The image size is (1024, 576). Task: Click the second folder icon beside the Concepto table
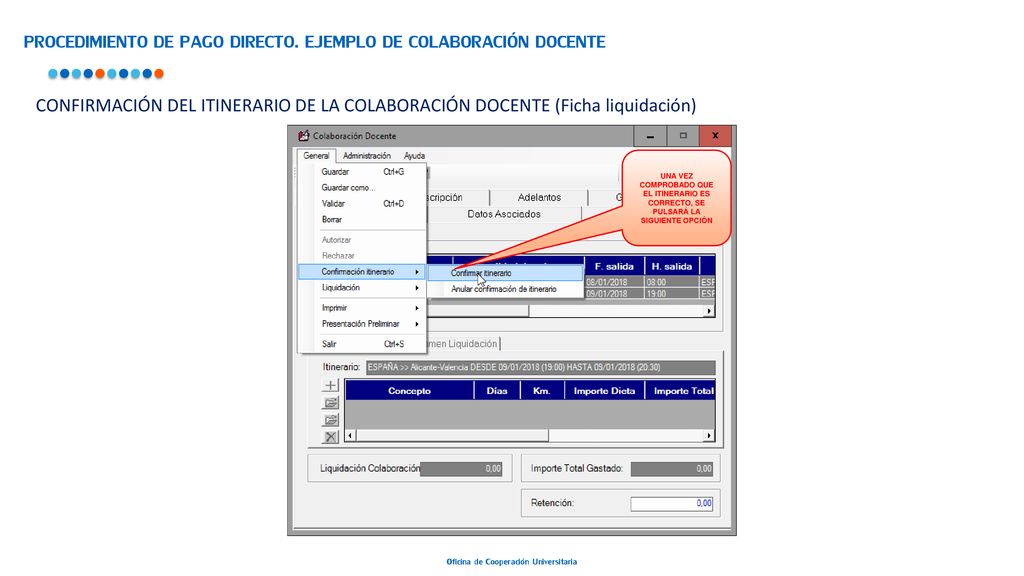tap(330, 420)
